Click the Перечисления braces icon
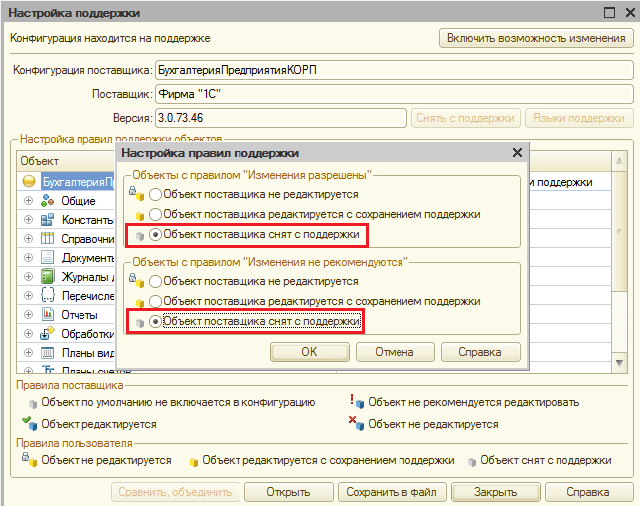640x506 pixels. [47, 295]
